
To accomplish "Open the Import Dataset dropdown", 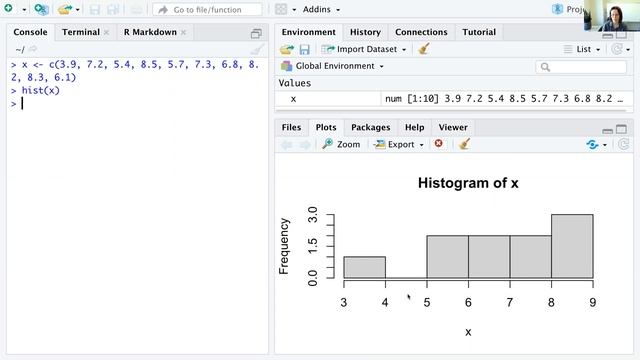I will [364, 49].
